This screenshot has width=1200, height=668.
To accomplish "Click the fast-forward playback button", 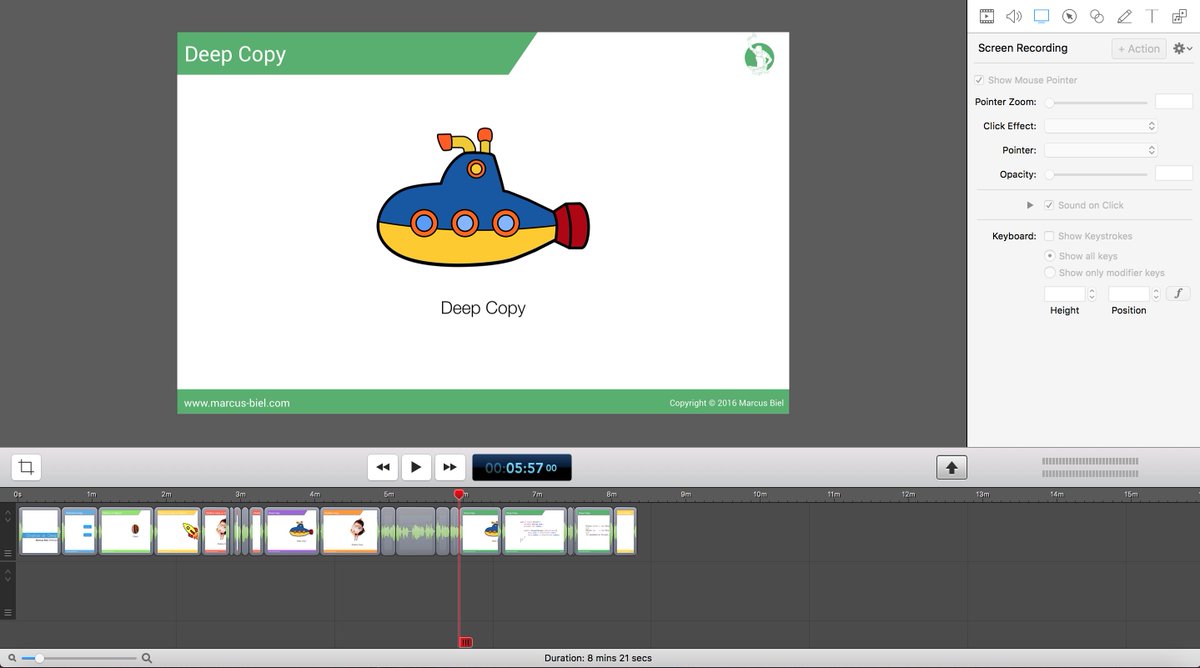I will [x=450, y=467].
